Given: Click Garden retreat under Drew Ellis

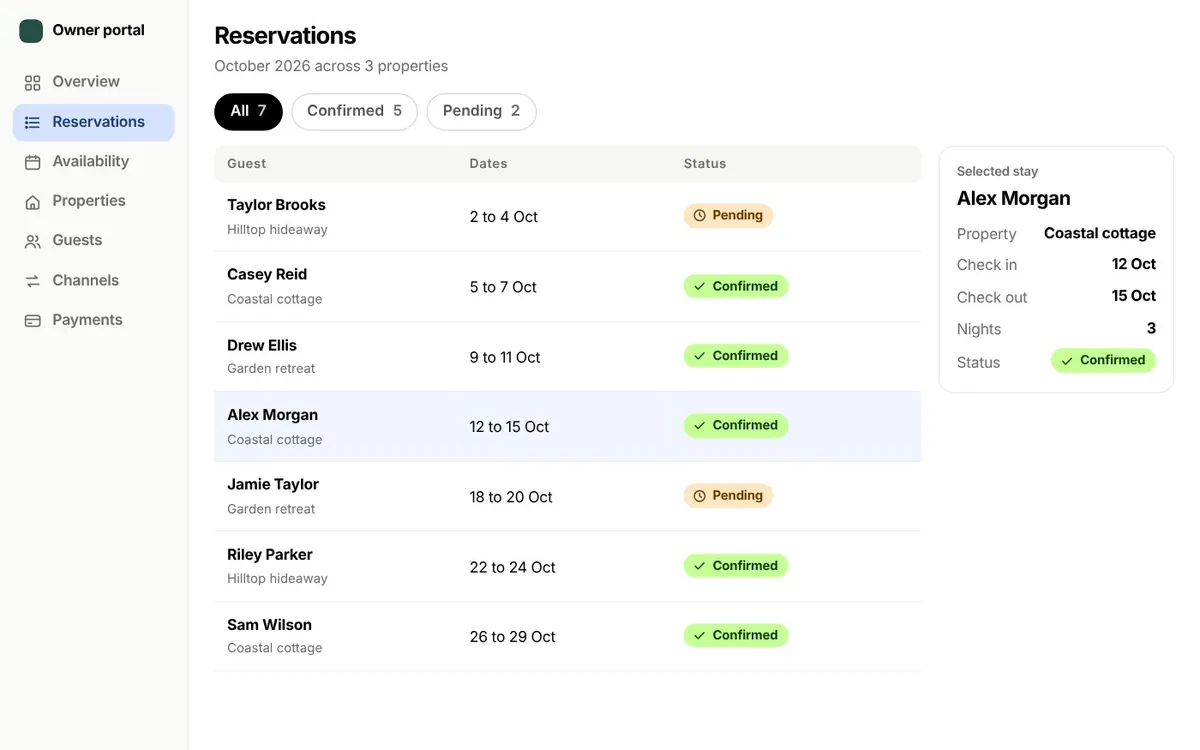Looking at the screenshot, I should point(271,369).
